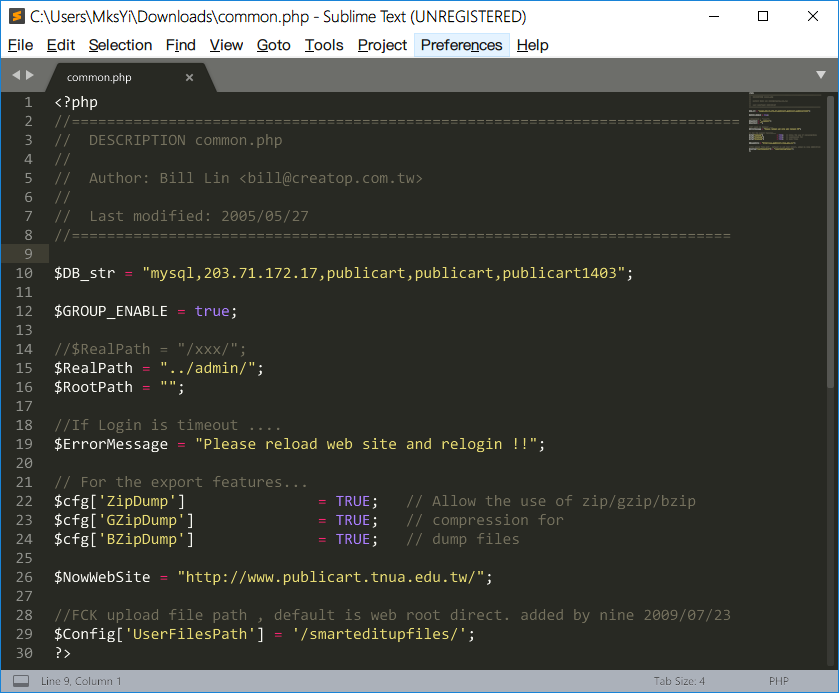Change the PHP syntax selector in status bar

tap(779, 681)
